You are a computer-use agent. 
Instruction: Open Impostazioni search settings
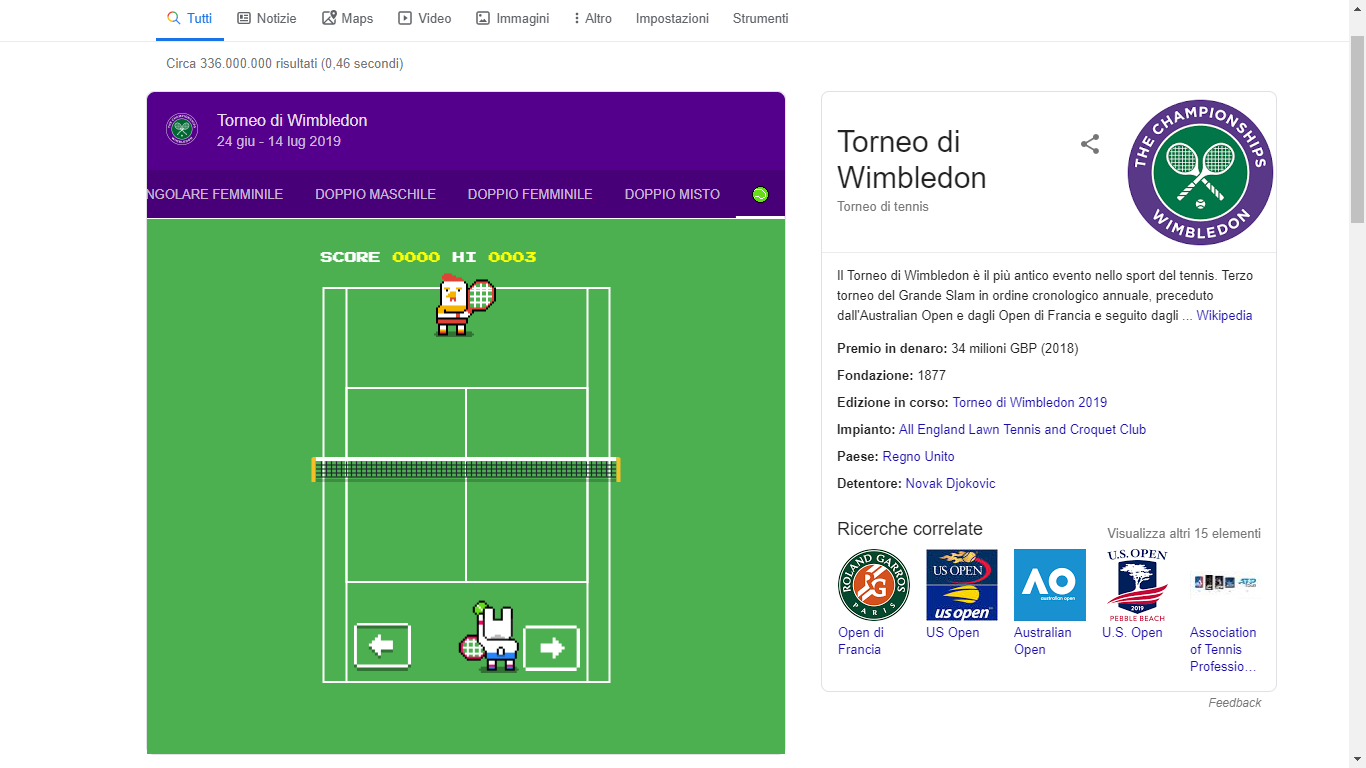pyautogui.click(x=672, y=18)
